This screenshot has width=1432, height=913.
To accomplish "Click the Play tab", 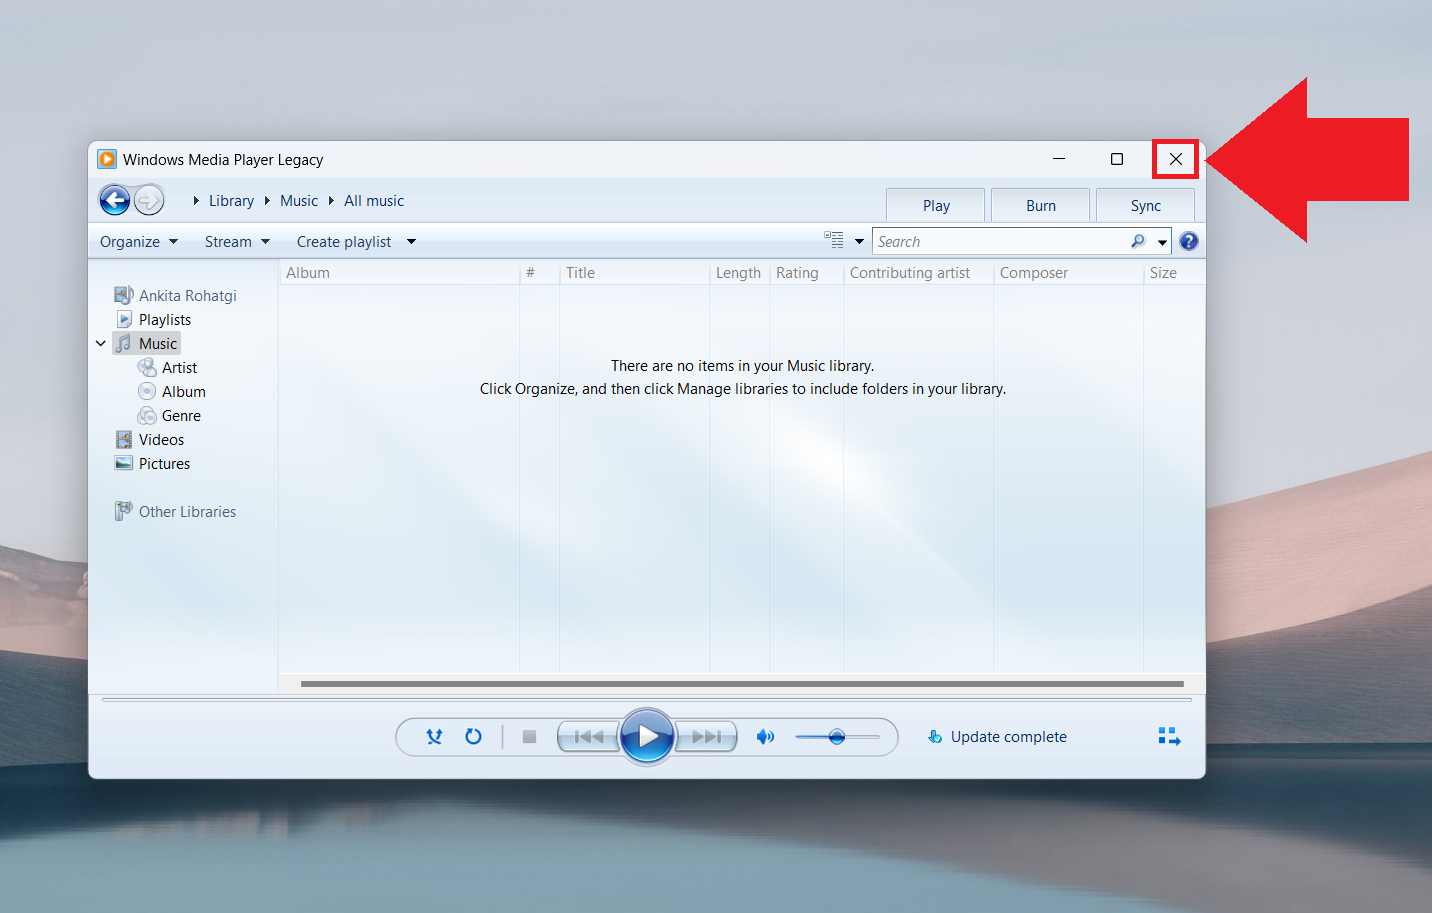I will (x=935, y=205).
